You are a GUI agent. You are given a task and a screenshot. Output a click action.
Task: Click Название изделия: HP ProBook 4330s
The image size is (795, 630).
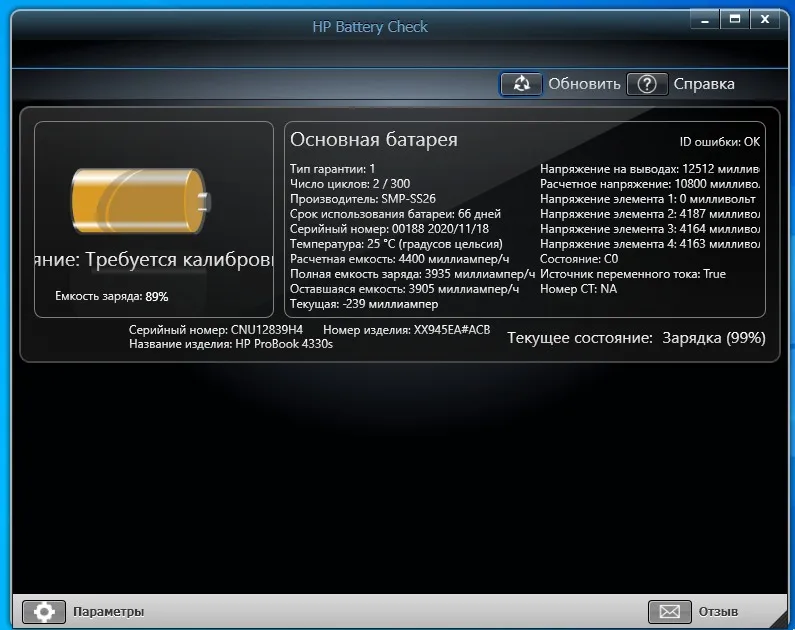tap(231, 344)
